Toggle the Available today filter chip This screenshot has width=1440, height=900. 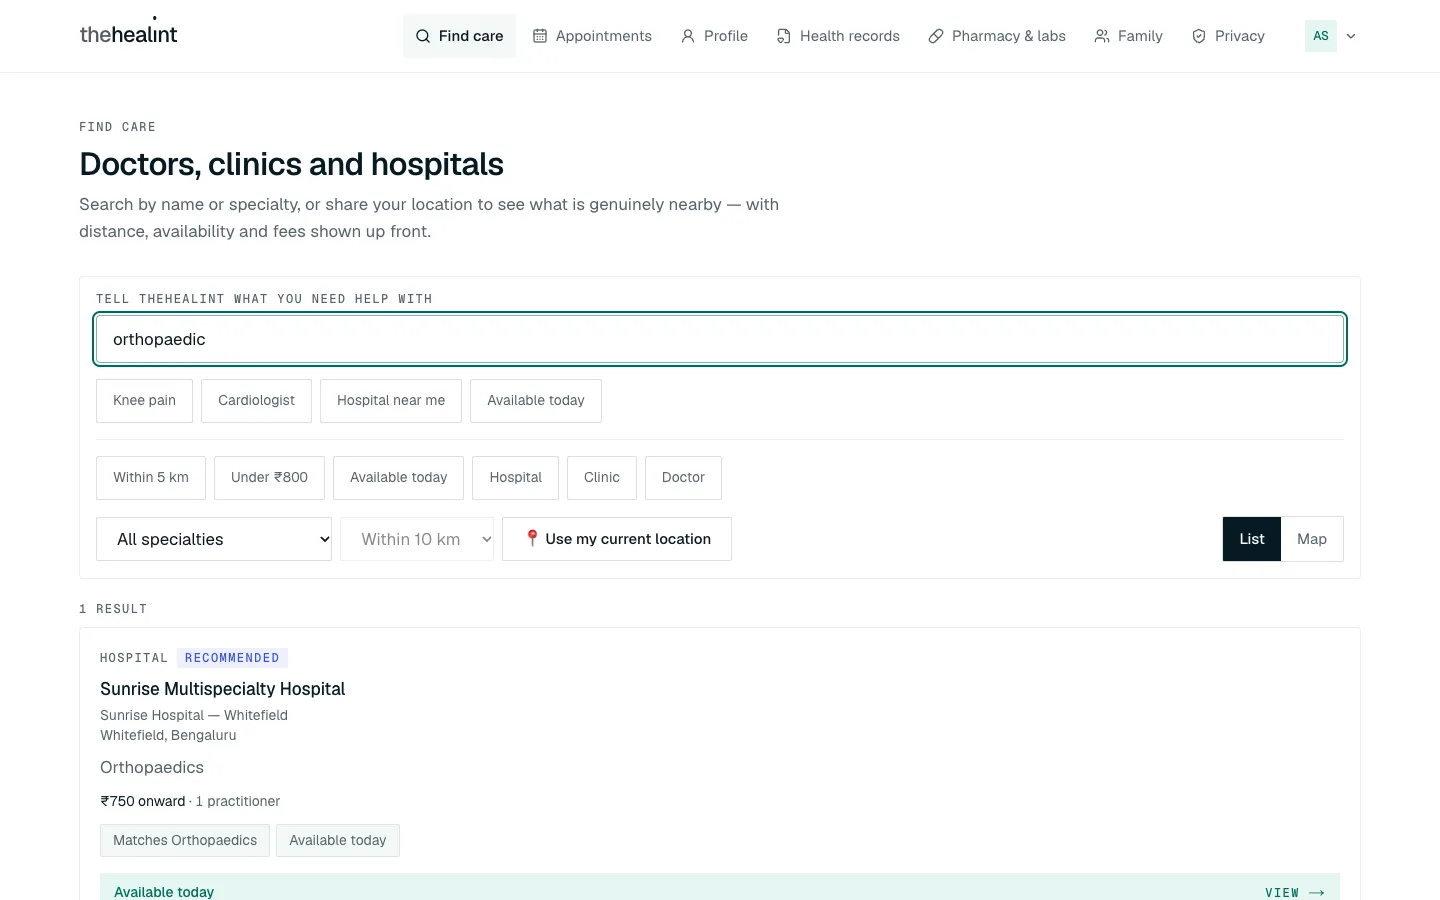398,478
